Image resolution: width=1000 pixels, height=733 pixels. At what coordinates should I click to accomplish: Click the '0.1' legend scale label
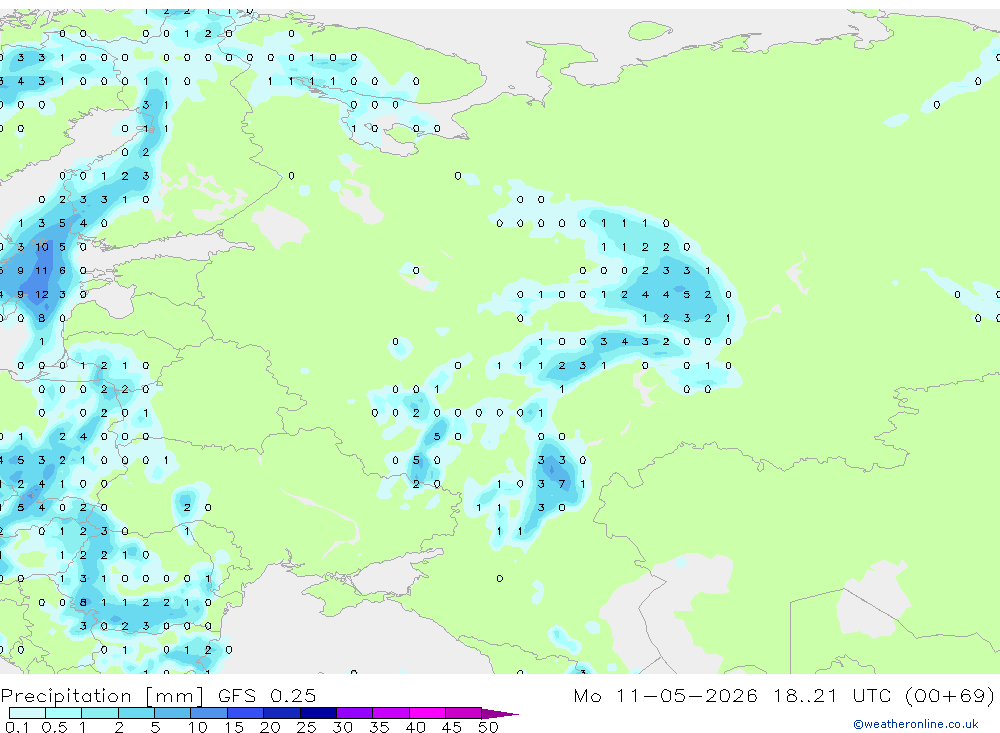click(17, 727)
